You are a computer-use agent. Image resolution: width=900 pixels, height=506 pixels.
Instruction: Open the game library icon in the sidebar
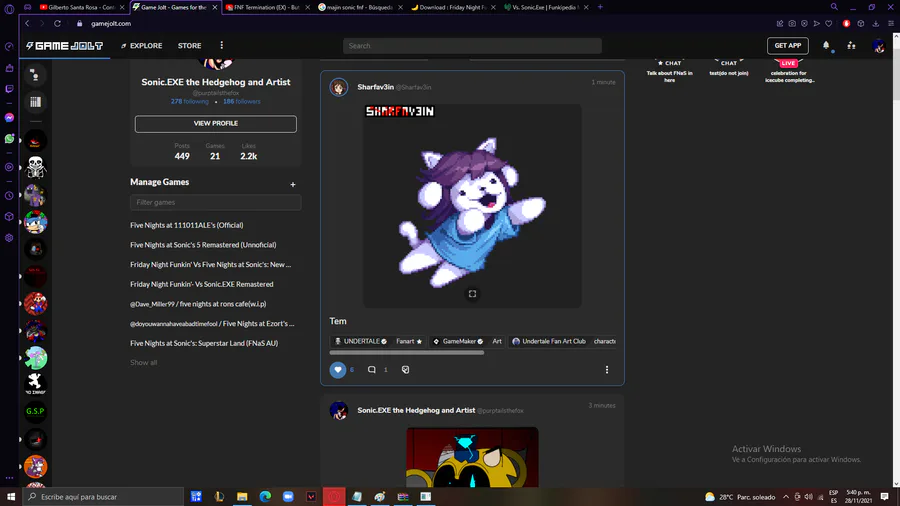pos(35,102)
